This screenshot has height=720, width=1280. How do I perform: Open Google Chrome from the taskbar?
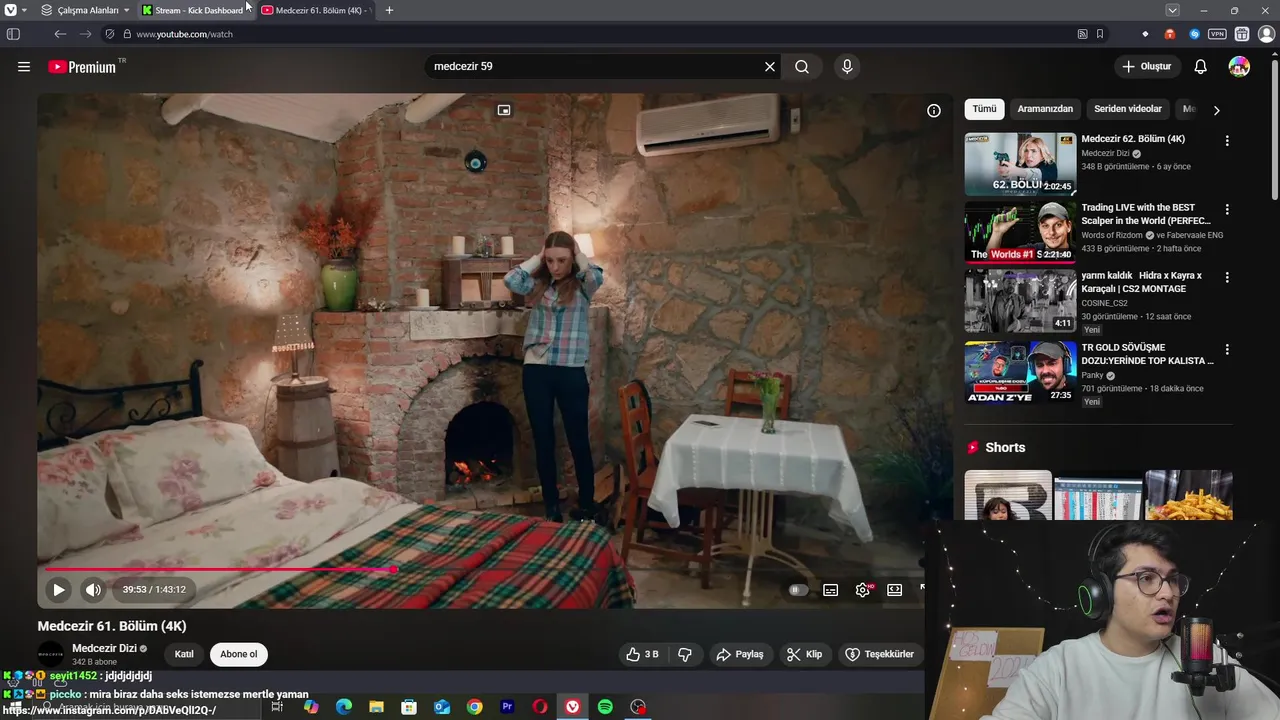tap(474, 707)
